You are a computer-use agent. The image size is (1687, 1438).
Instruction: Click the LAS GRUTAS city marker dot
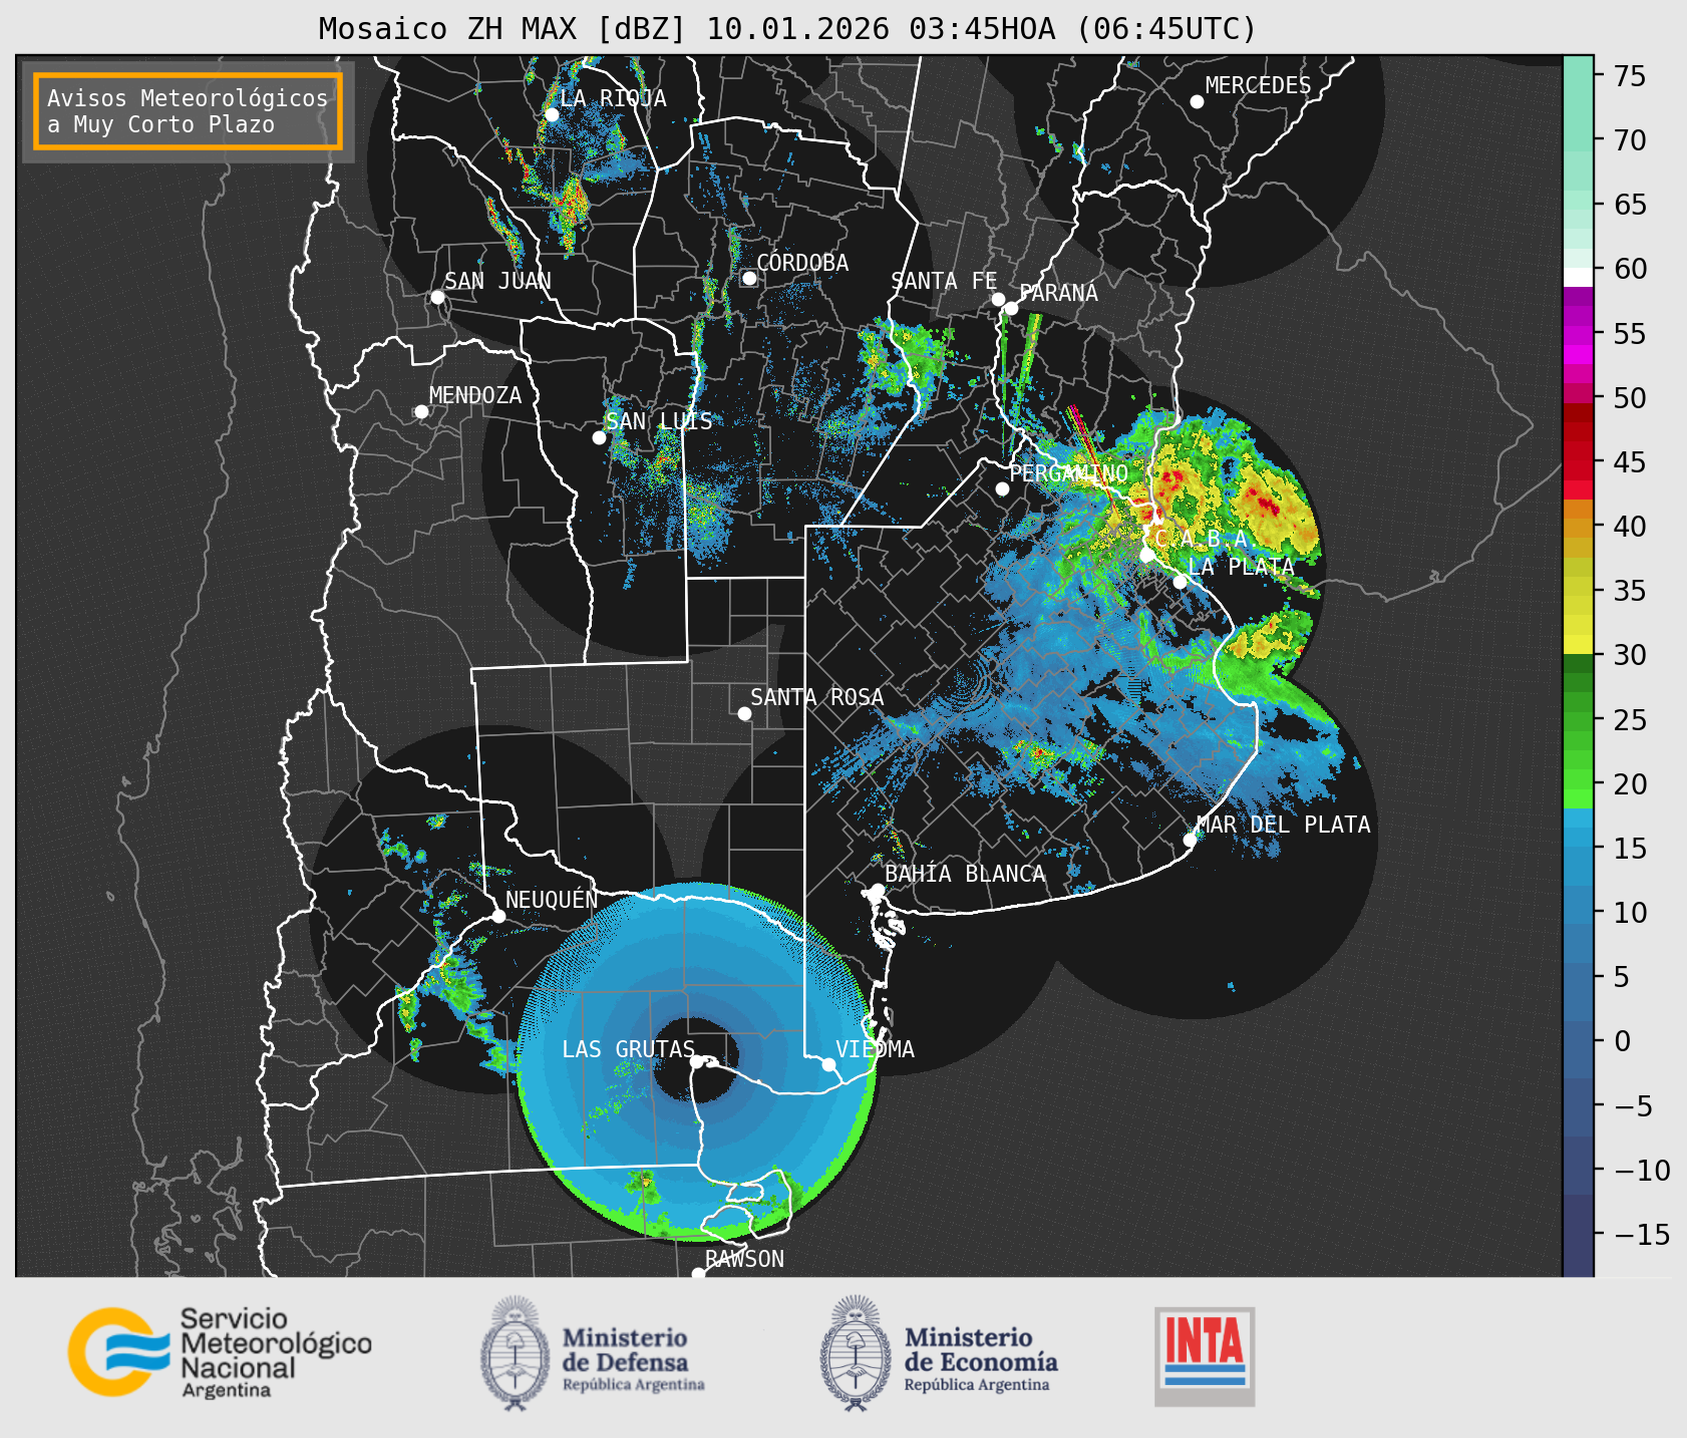pyautogui.click(x=697, y=1062)
